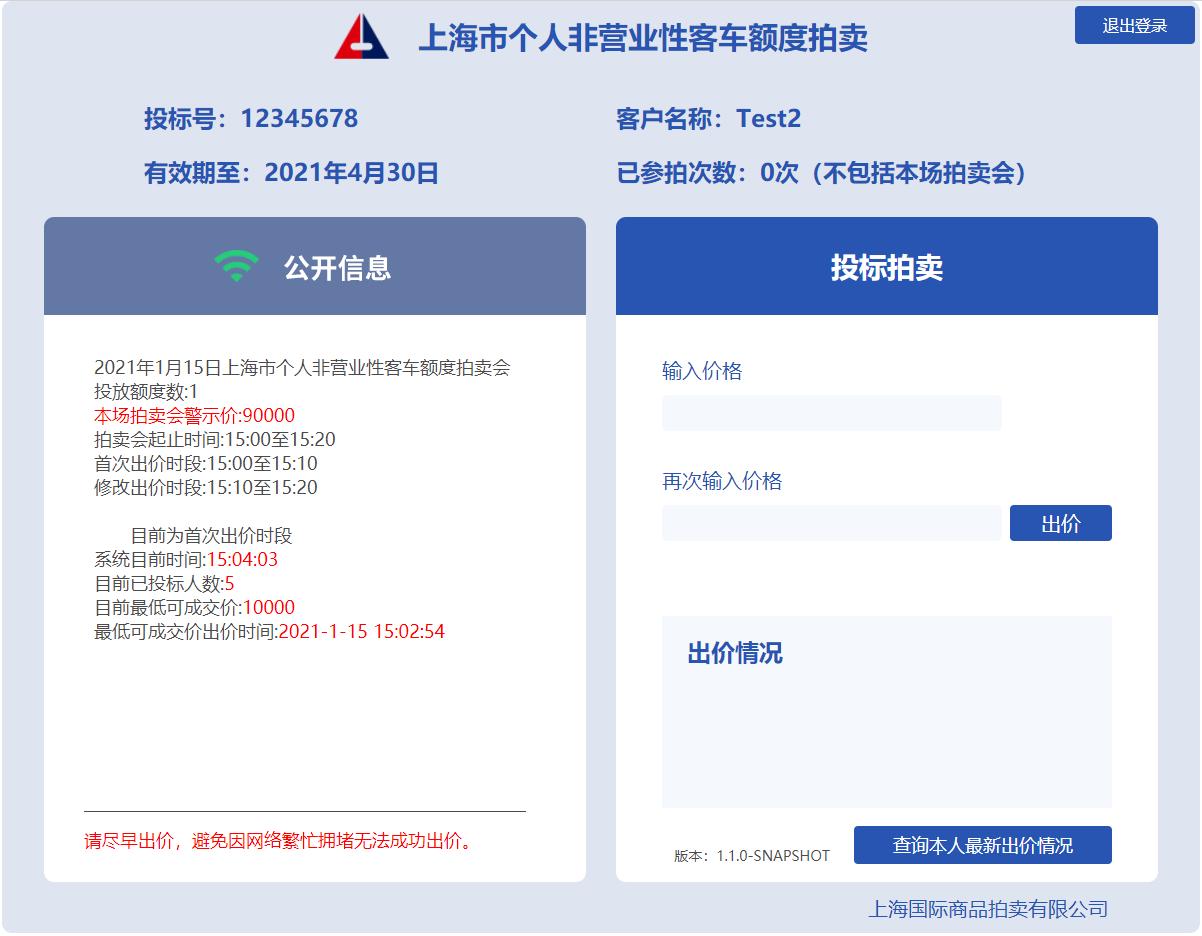Screen dimensions: 1202x936
Task: Click the auction title line 2021年1月15日
Action: pyautogui.click(x=302, y=368)
